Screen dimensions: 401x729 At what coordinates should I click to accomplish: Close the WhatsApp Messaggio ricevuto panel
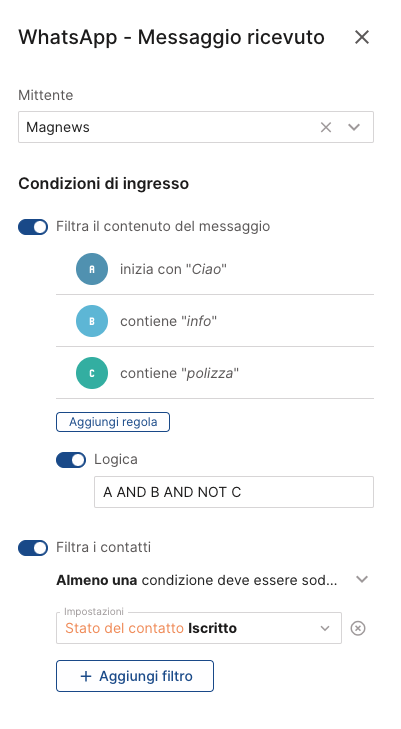(x=362, y=37)
